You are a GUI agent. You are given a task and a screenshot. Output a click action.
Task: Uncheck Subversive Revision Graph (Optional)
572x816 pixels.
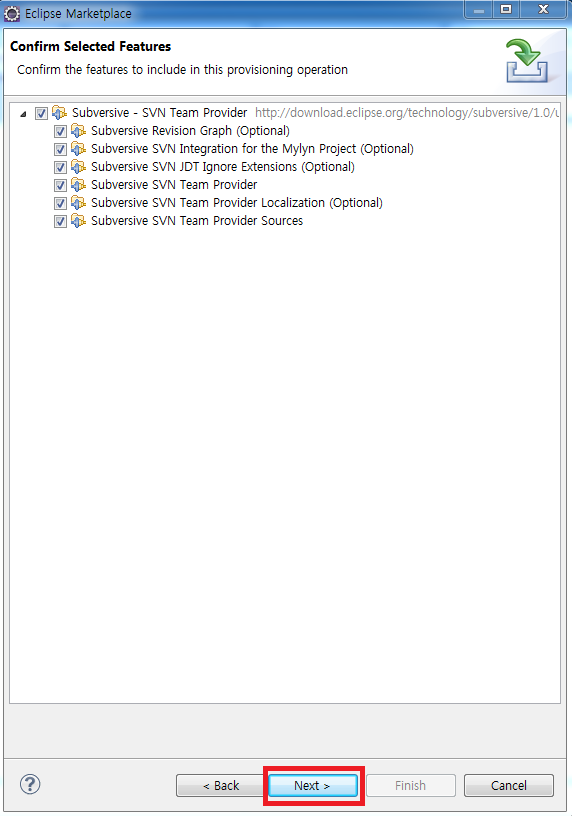pos(60,131)
